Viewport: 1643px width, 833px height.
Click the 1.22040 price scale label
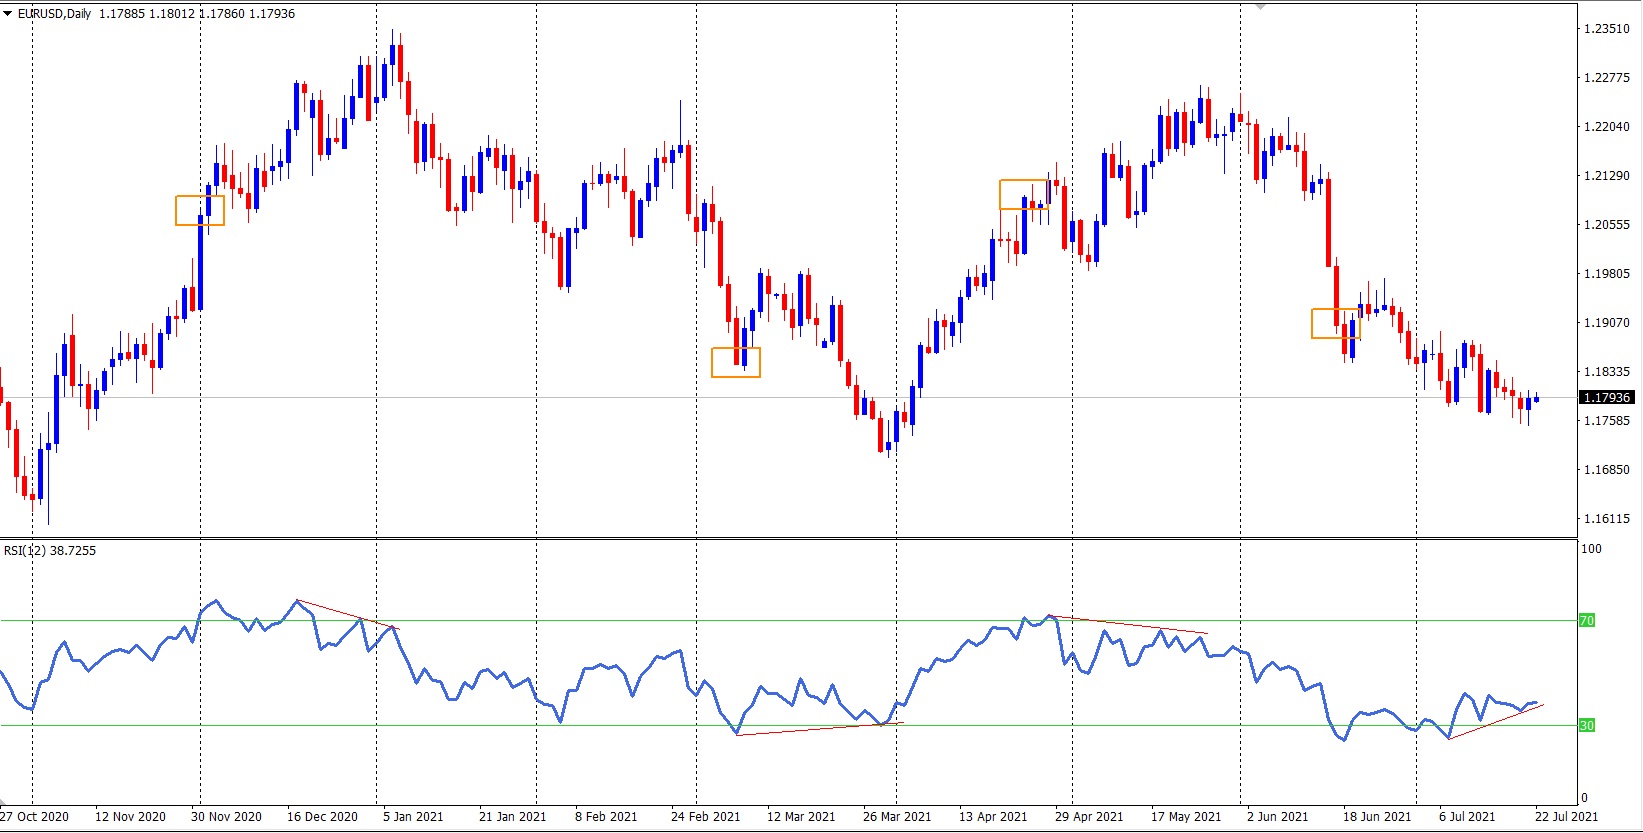coord(1607,127)
